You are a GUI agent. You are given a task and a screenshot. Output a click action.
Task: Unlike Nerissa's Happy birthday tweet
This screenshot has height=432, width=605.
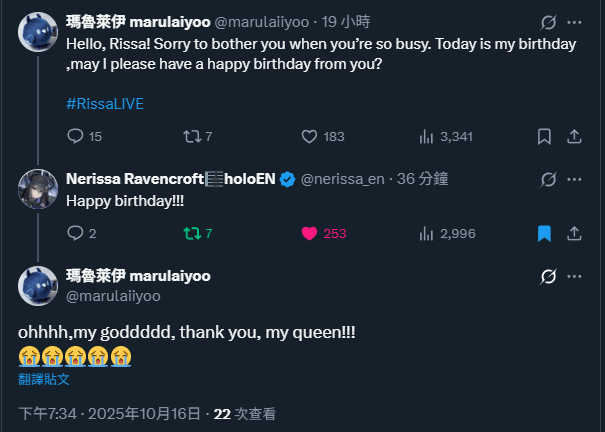[x=310, y=233]
